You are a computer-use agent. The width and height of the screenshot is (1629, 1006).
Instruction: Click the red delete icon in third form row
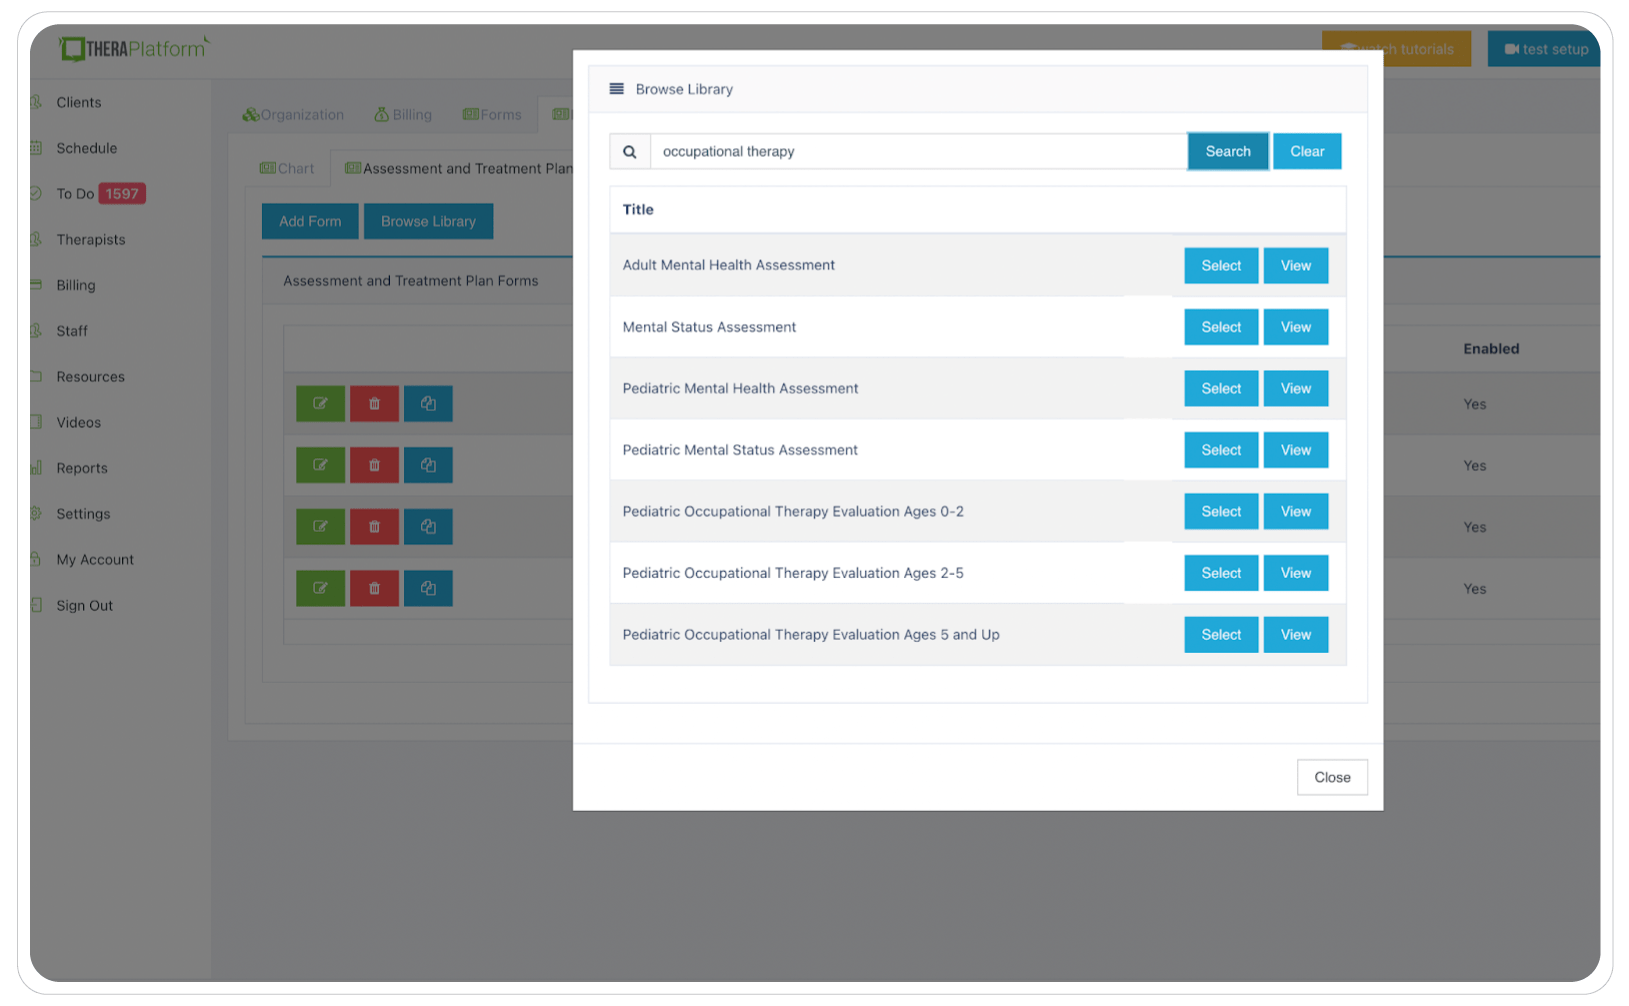(374, 527)
